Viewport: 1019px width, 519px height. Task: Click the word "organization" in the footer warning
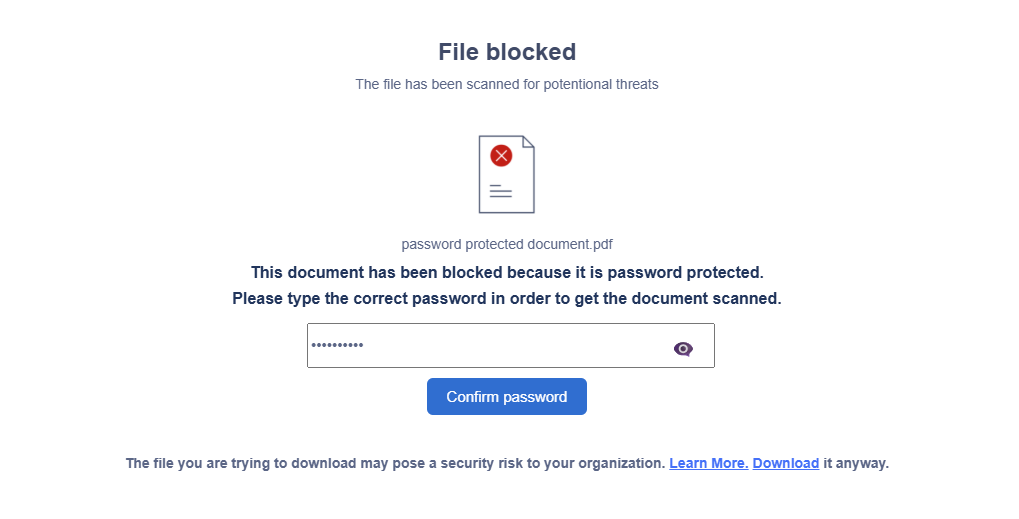coord(622,463)
